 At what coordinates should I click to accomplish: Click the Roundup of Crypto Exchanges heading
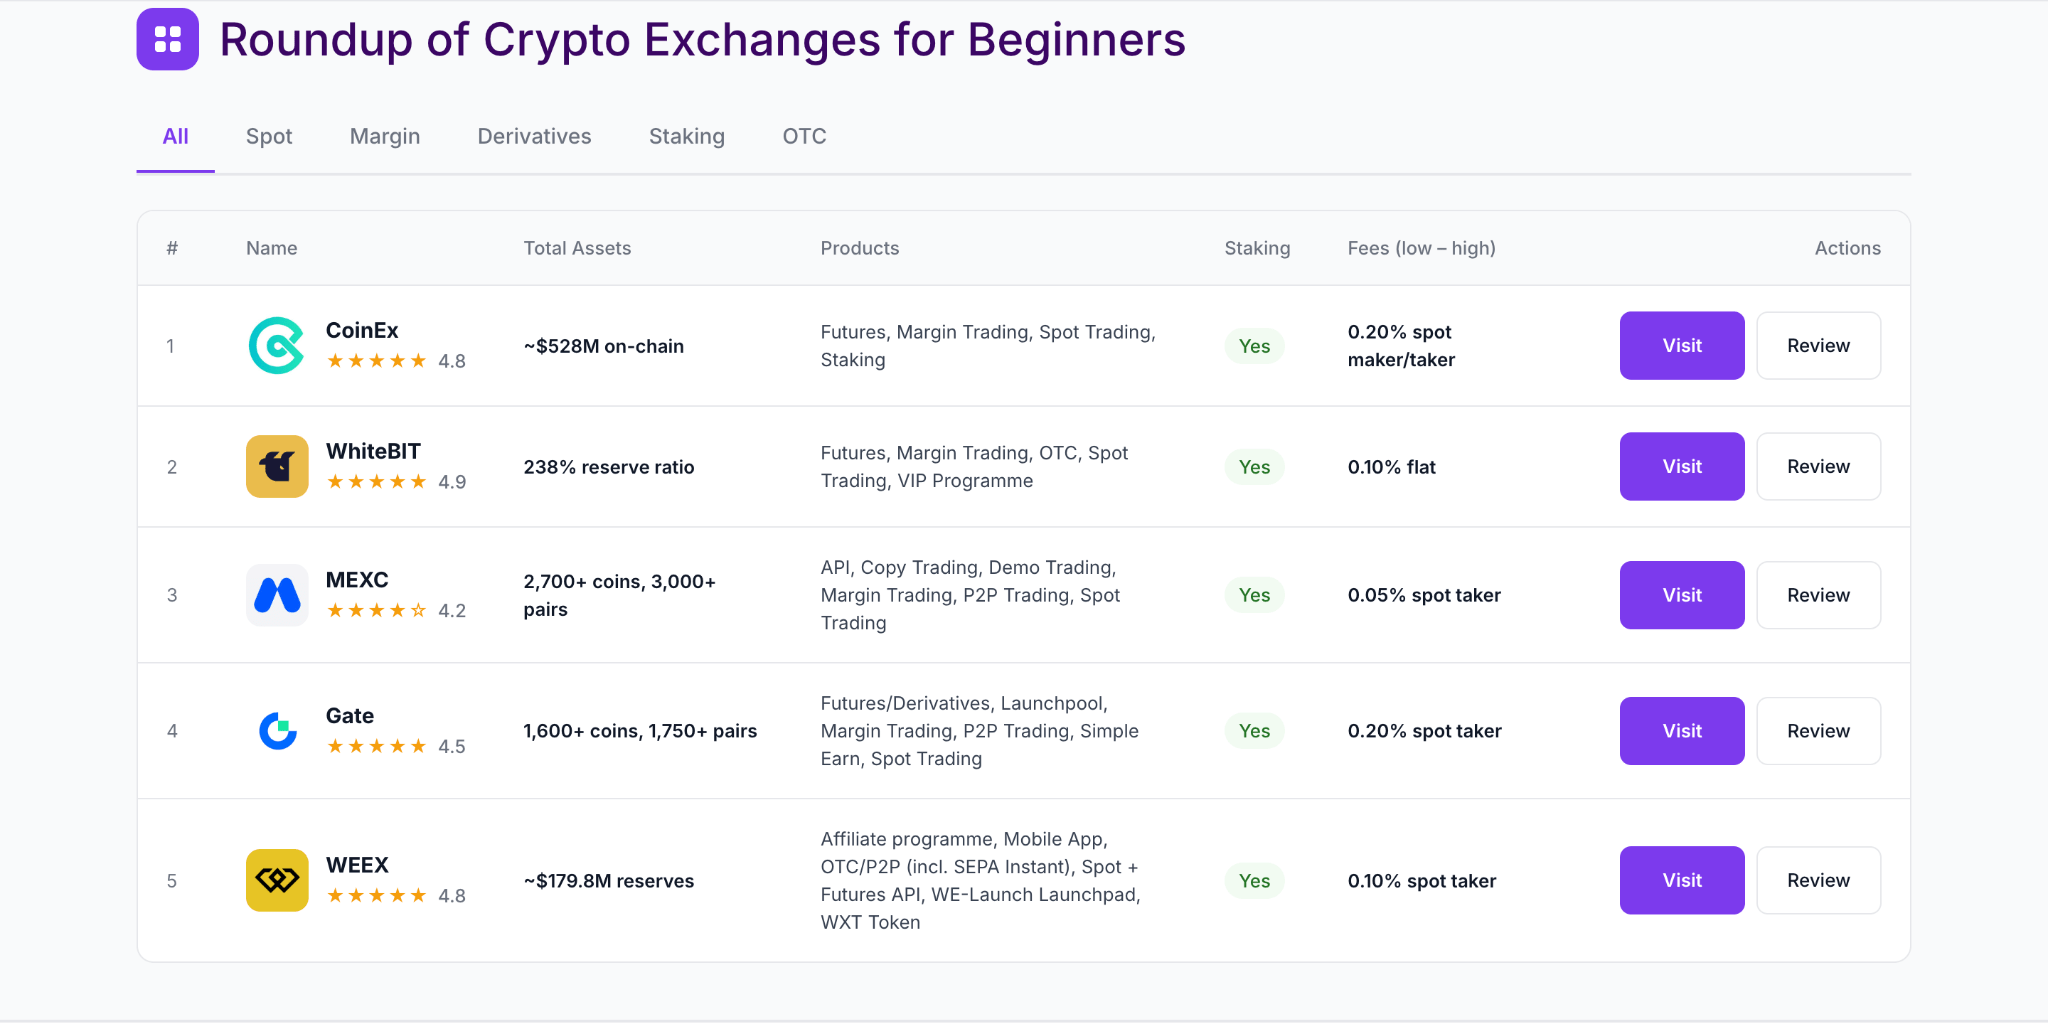coord(702,40)
